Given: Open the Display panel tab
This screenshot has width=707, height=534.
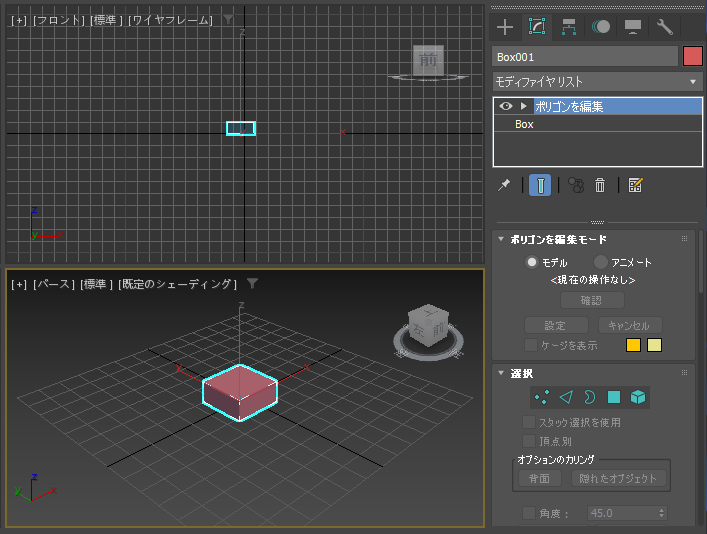Looking at the screenshot, I should pyautogui.click(x=633, y=27).
